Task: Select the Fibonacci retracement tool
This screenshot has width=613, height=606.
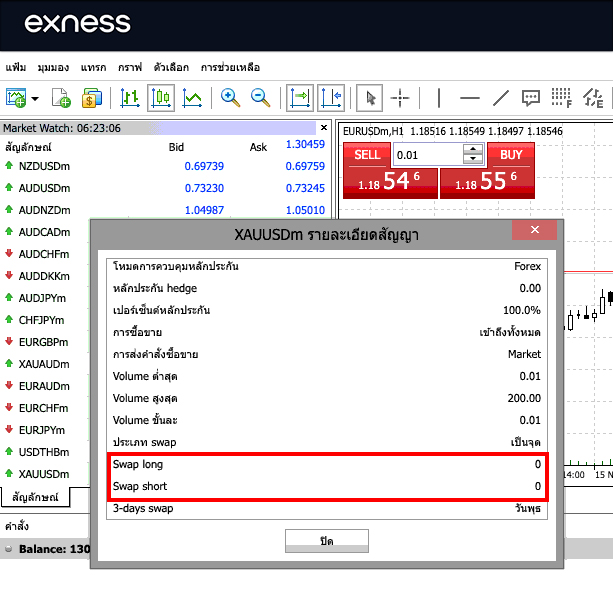Action: coord(562,98)
